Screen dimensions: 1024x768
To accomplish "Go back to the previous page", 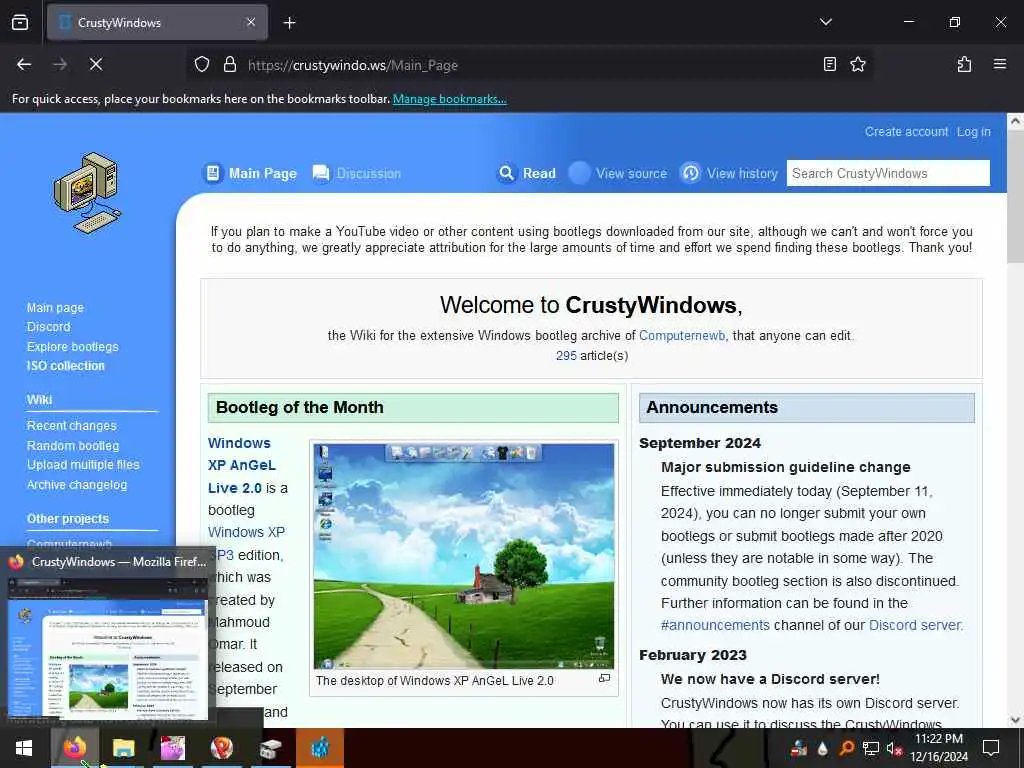I will coord(24,64).
